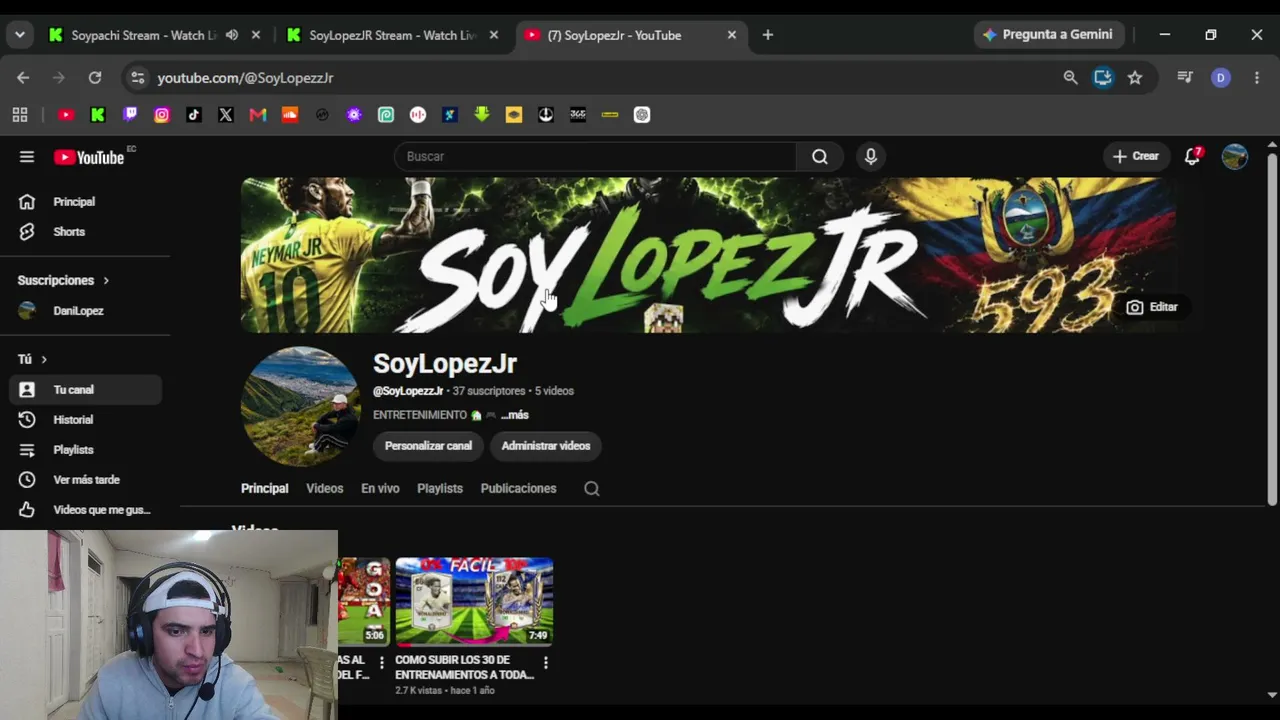This screenshot has height=720, width=1280.
Task: Open the En vivo tab
Action: pyautogui.click(x=380, y=488)
